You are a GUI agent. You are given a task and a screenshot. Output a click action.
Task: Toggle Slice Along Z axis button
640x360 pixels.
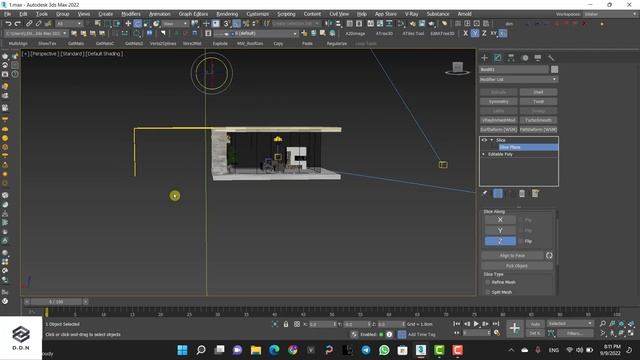(500, 241)
